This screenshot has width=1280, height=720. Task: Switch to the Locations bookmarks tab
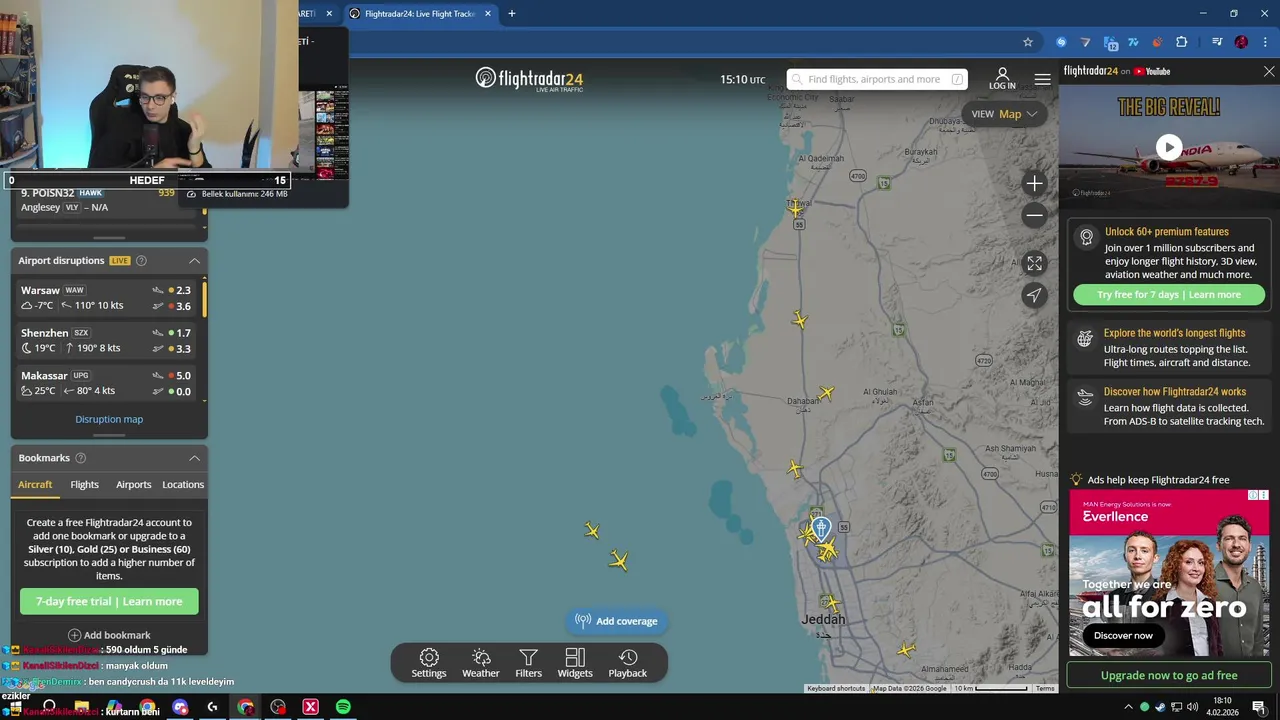[183, 485]
